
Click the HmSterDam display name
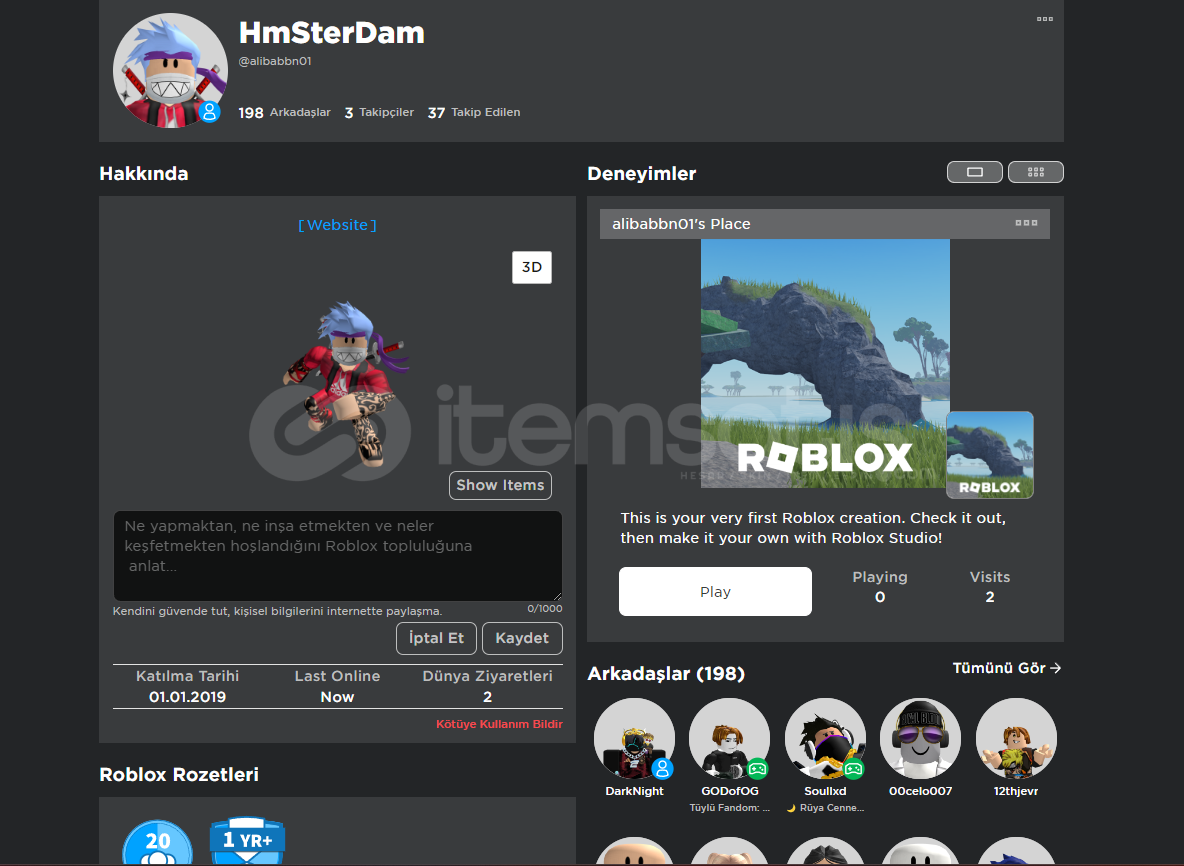(x=331, y=32)
